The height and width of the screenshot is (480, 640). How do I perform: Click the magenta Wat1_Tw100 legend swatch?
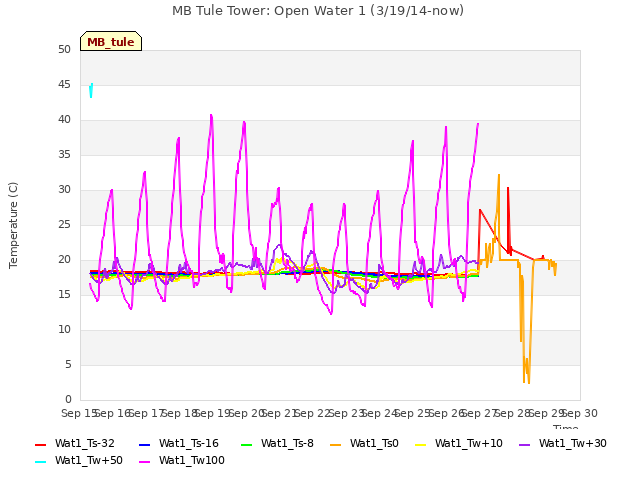tap(144, 462)
